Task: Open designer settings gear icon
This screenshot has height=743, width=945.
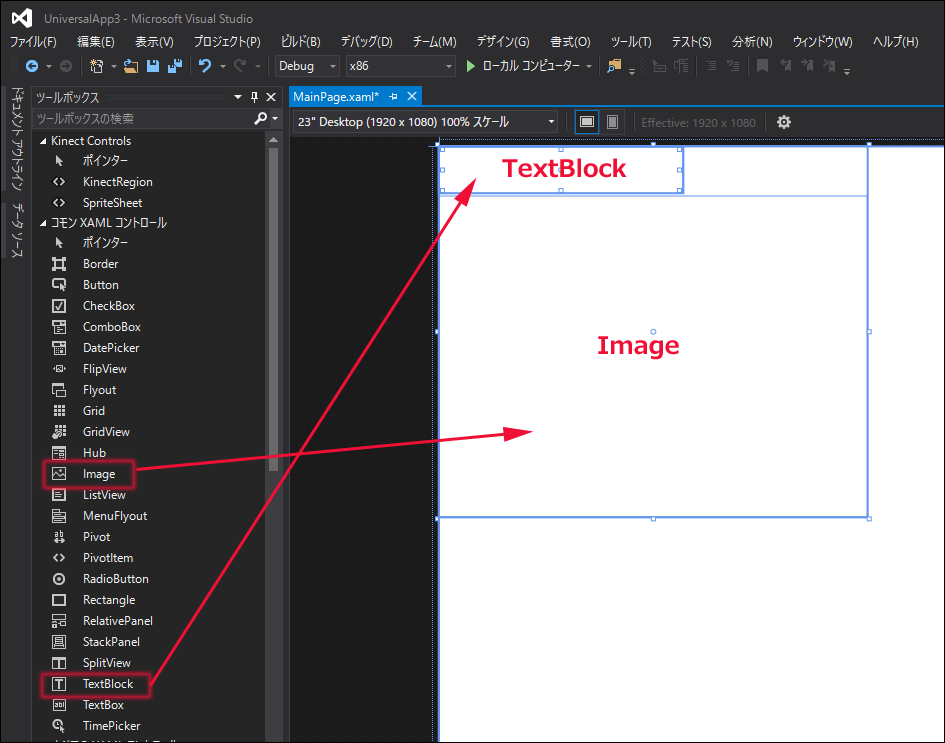Action: [783, 122]
